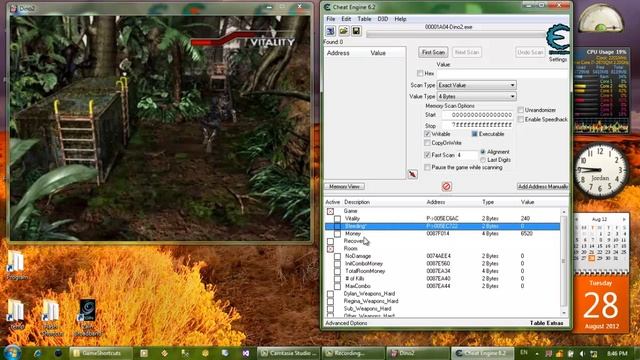640x360 pixels.
Task: Click the memory scan Start address field
Action: 477,115
